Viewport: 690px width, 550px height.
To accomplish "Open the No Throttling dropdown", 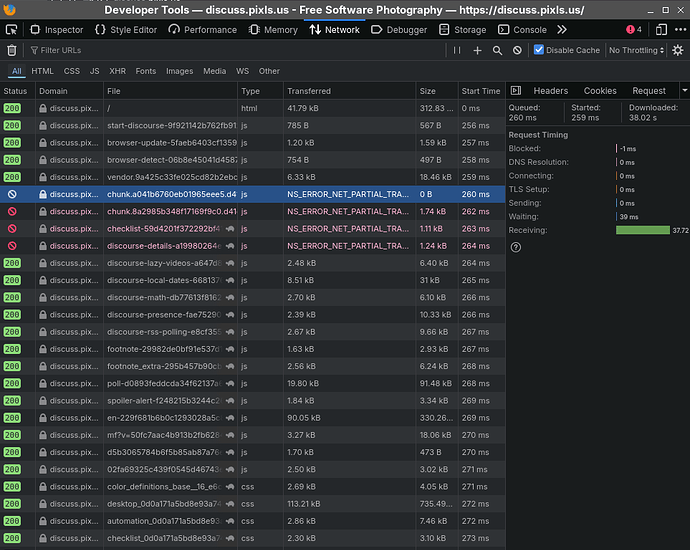I will point(635,50).
